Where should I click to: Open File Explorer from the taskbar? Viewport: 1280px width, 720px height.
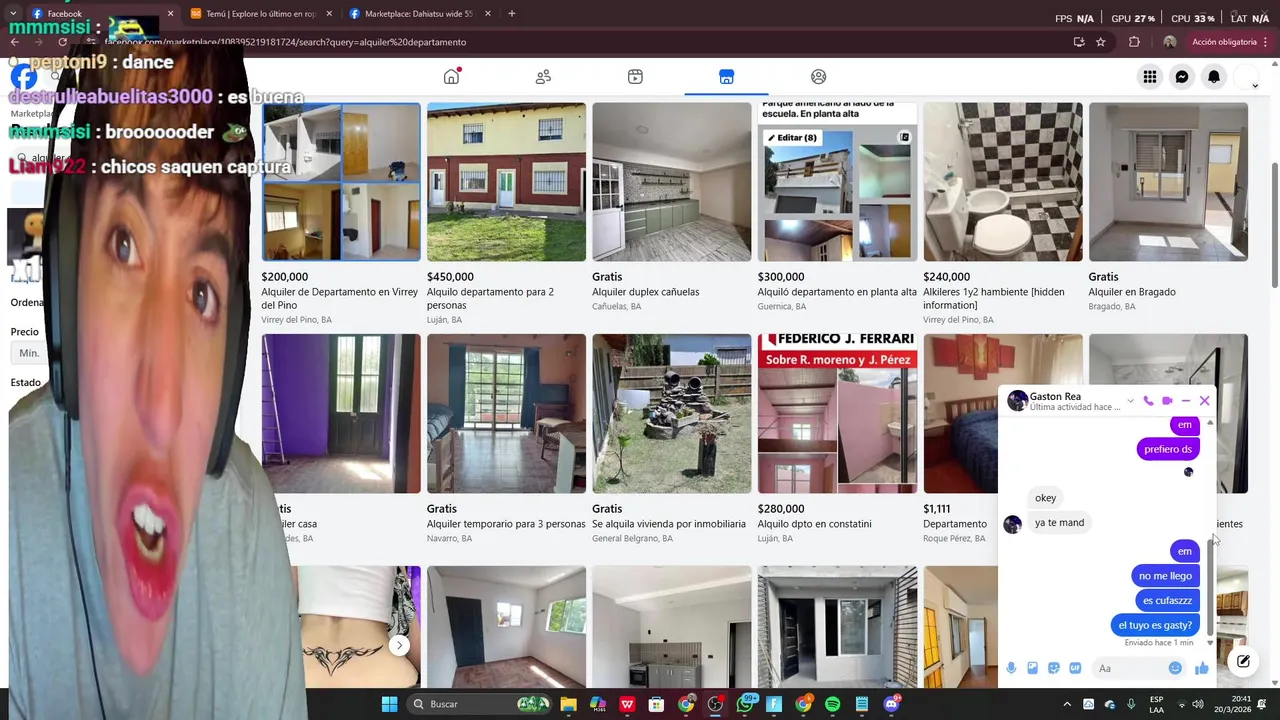pyautogui.click(x=568, y=704)
